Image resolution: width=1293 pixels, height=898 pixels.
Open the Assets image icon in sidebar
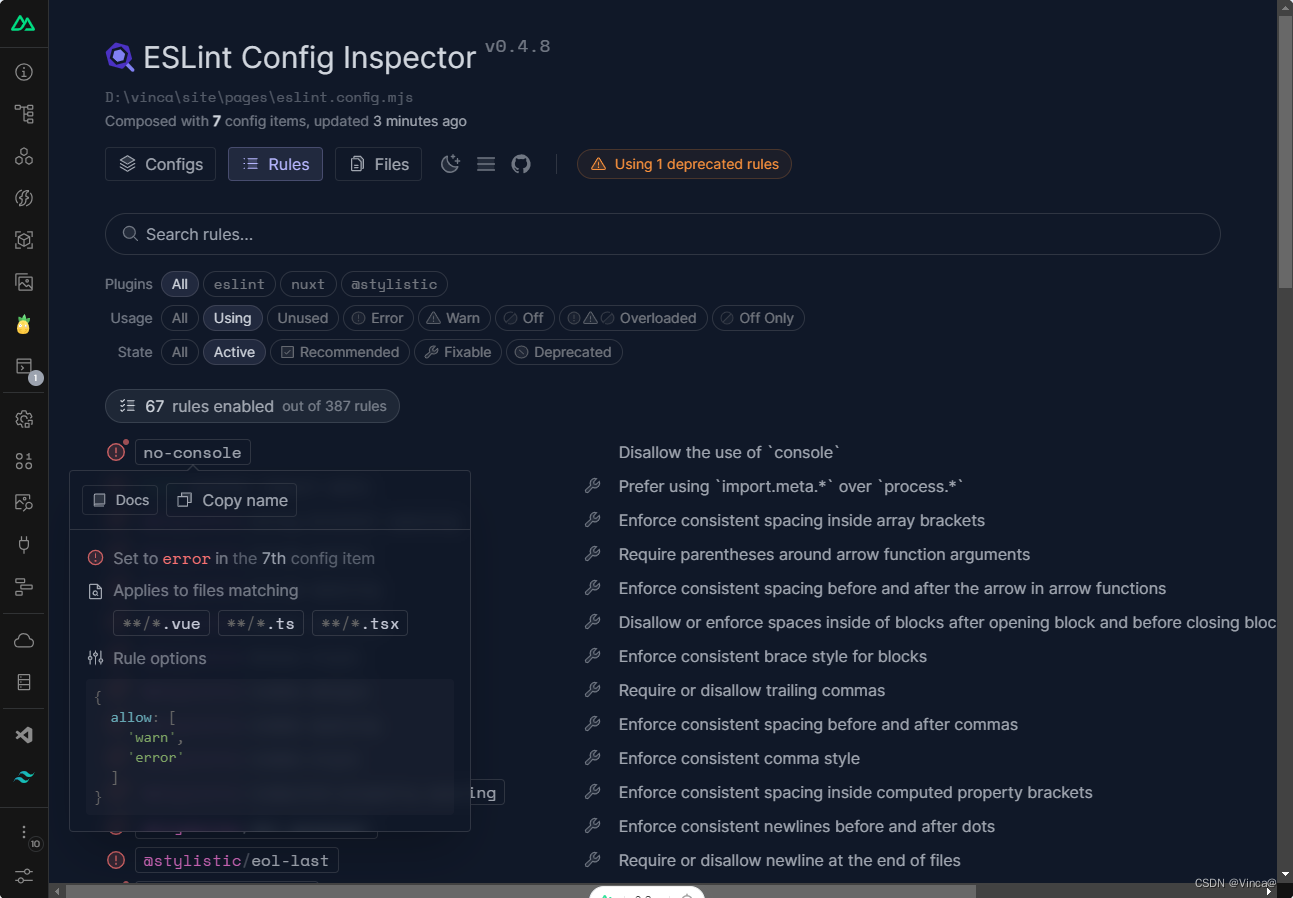(24, 283)
